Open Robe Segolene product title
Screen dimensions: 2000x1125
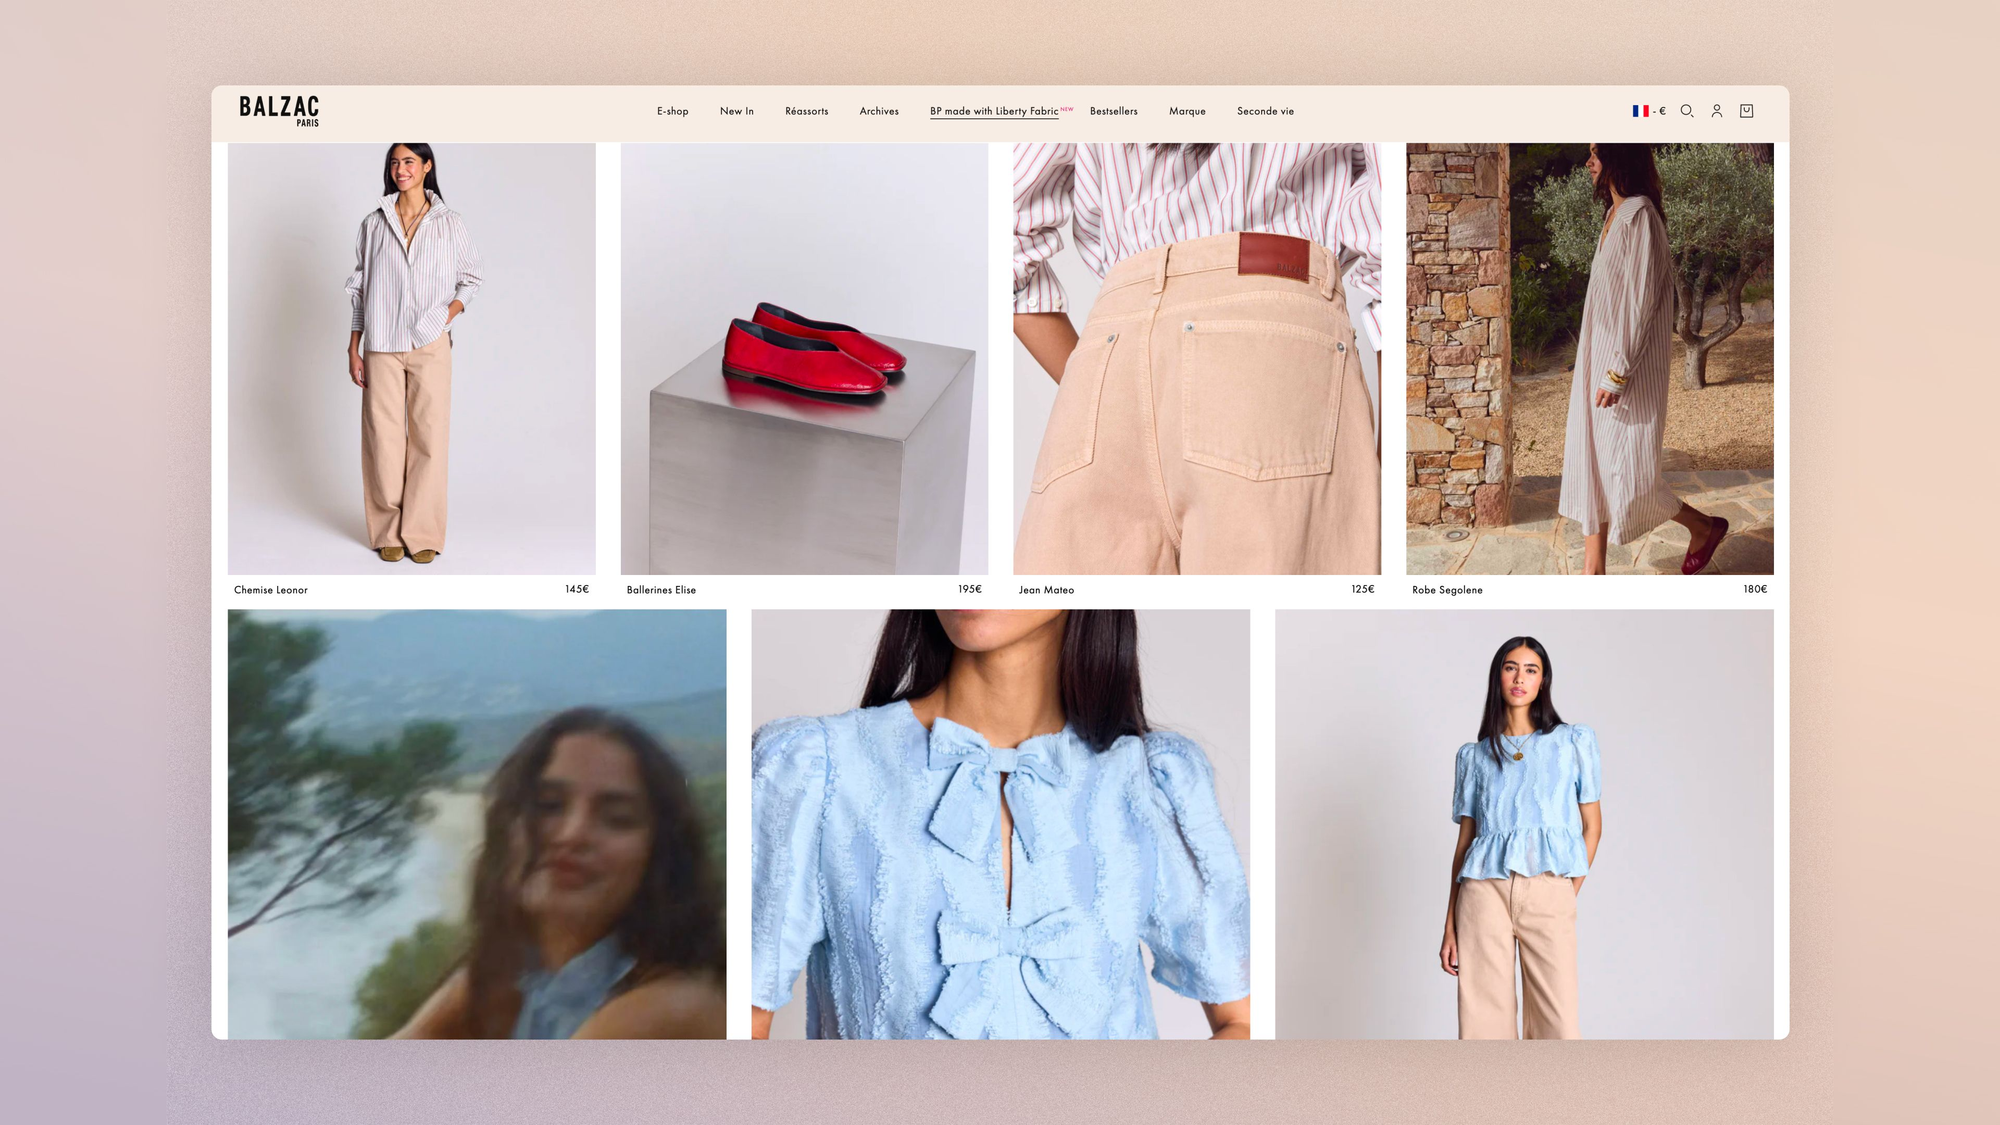click(x=1447, y=590)
